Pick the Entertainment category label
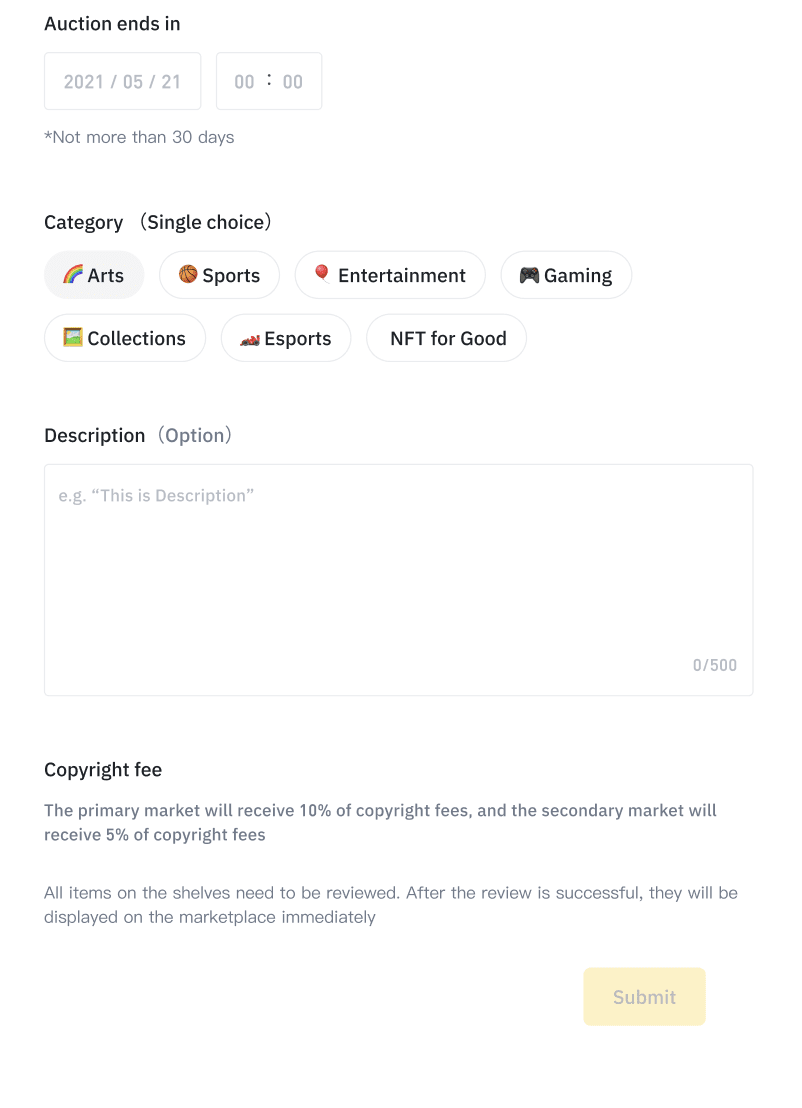 402,275
